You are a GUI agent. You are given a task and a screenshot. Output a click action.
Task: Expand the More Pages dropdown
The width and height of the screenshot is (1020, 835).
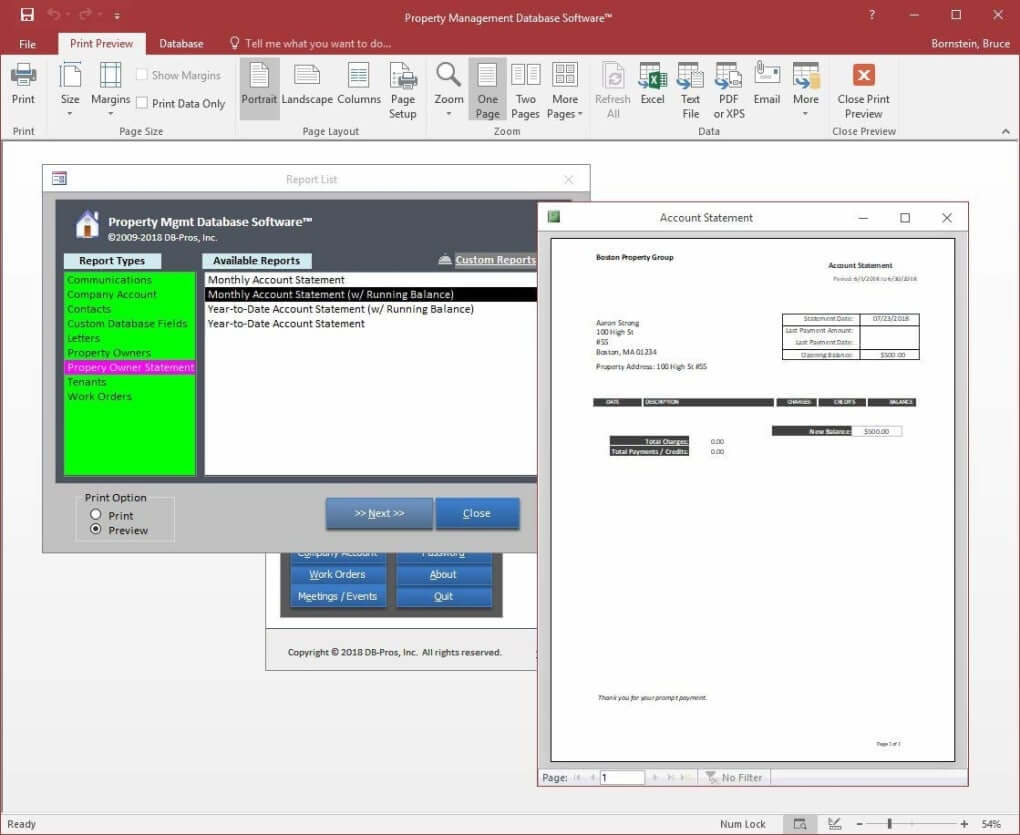565,90
